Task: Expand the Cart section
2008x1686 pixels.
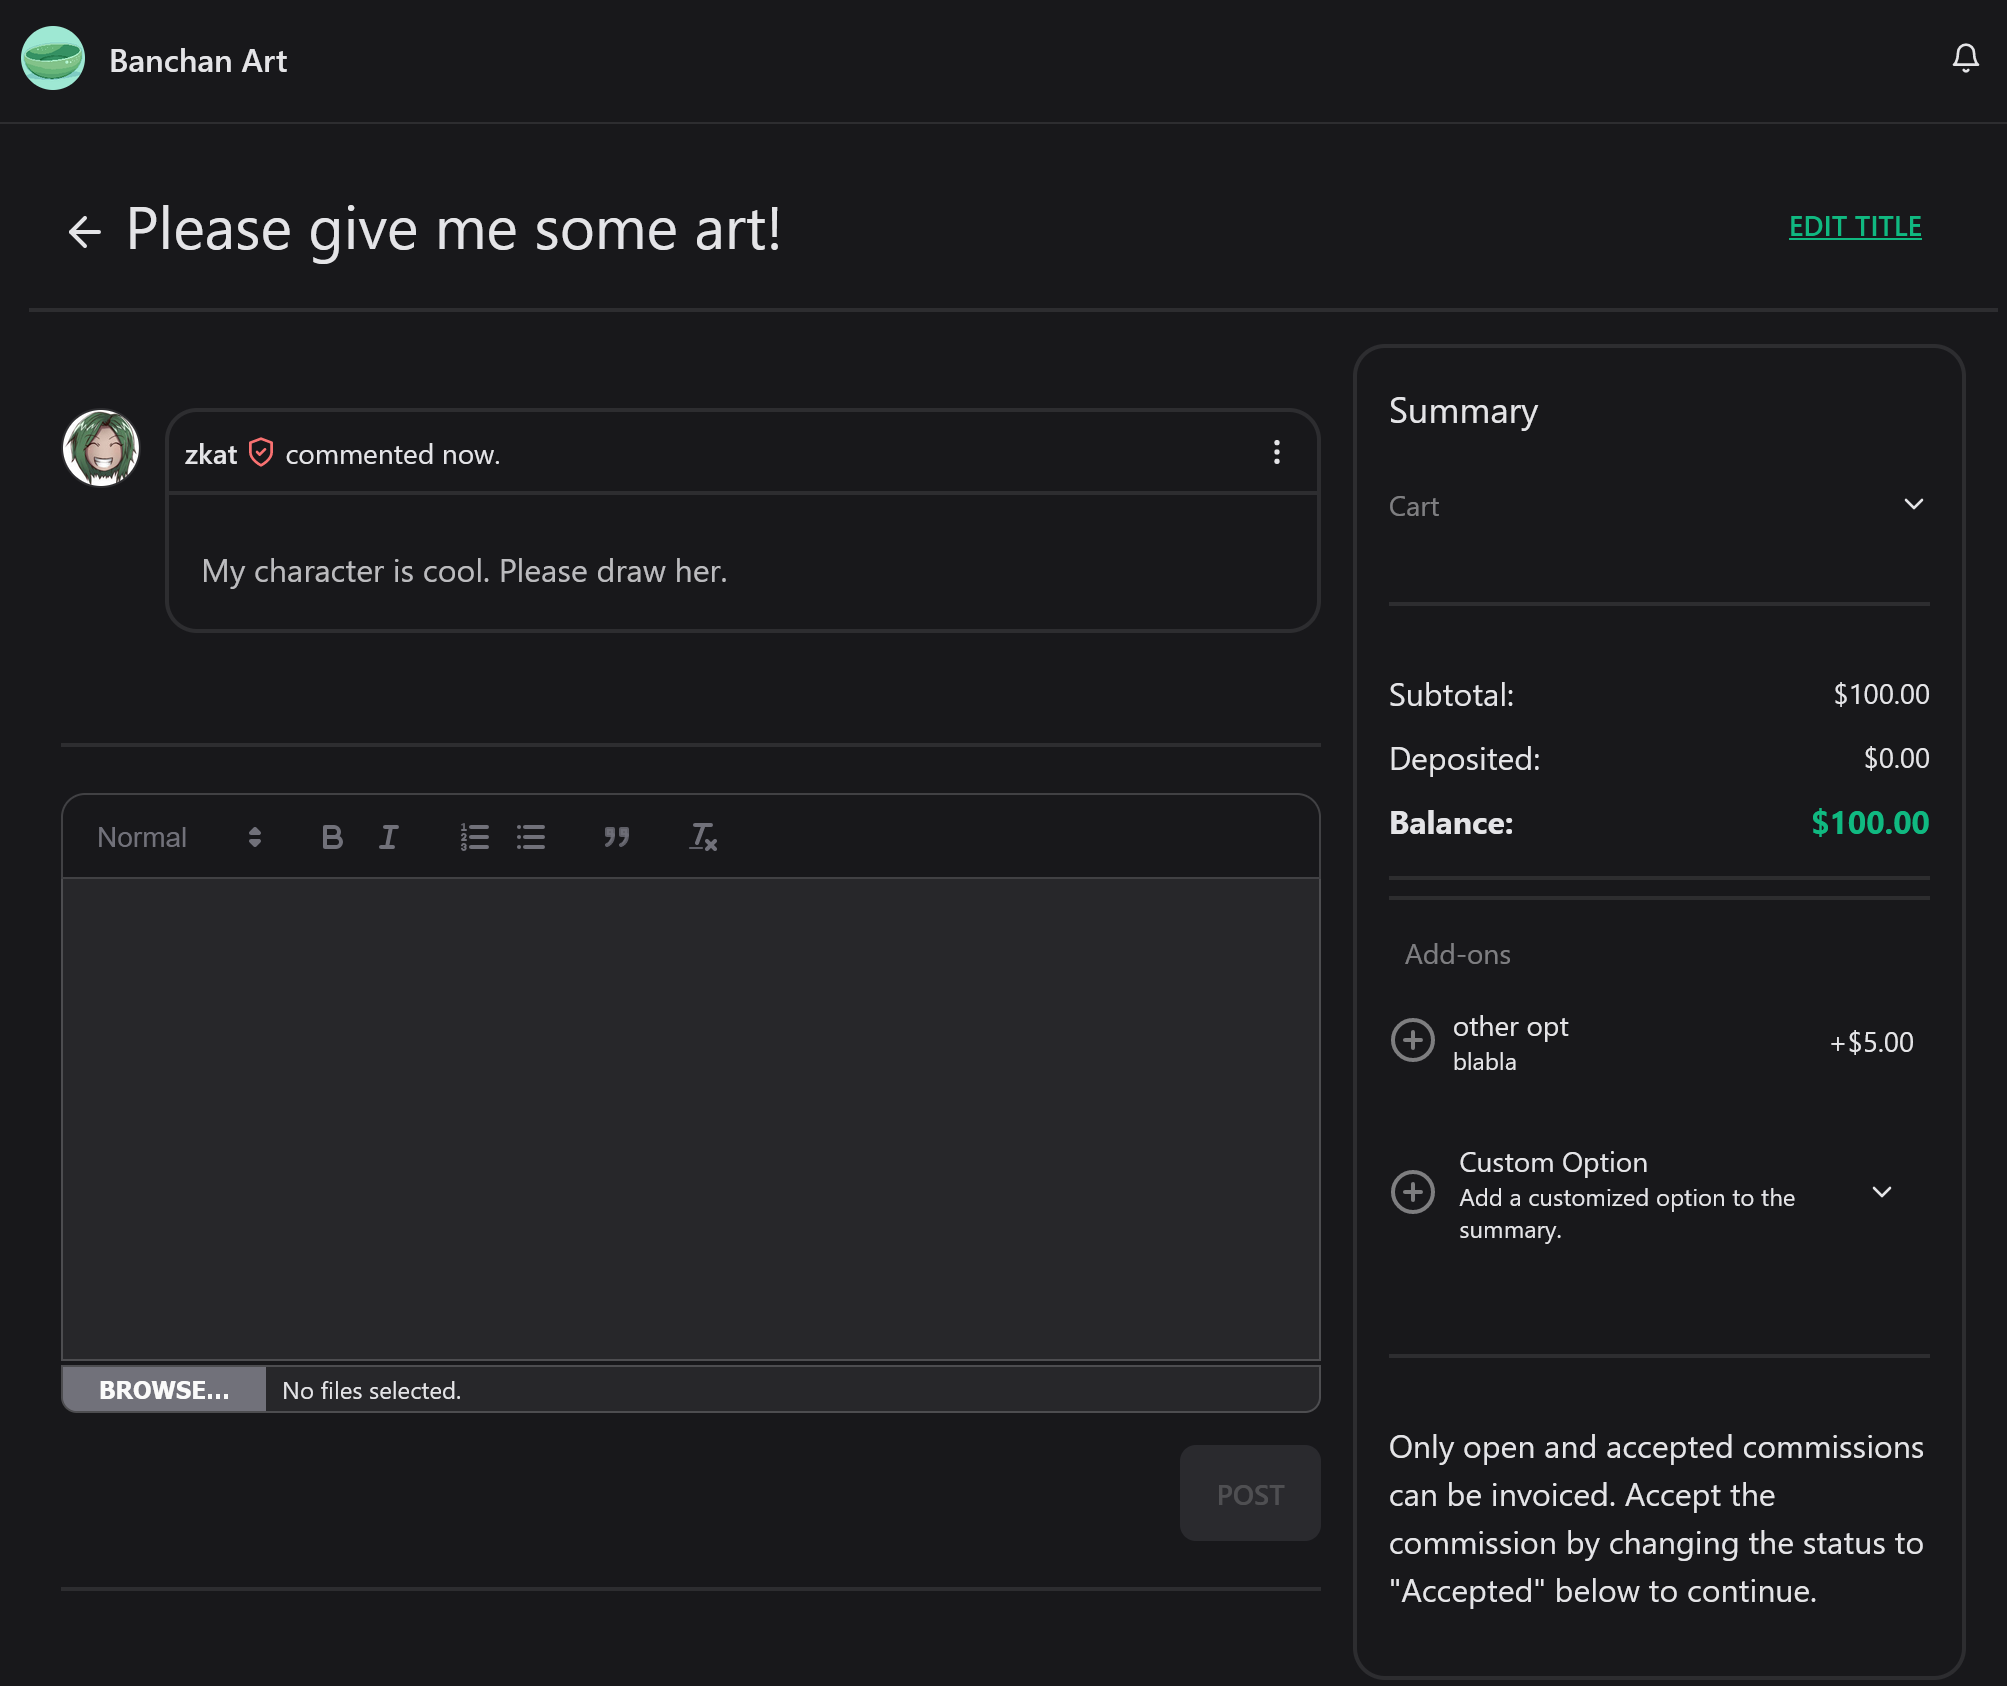Action: click(1913, 505)
